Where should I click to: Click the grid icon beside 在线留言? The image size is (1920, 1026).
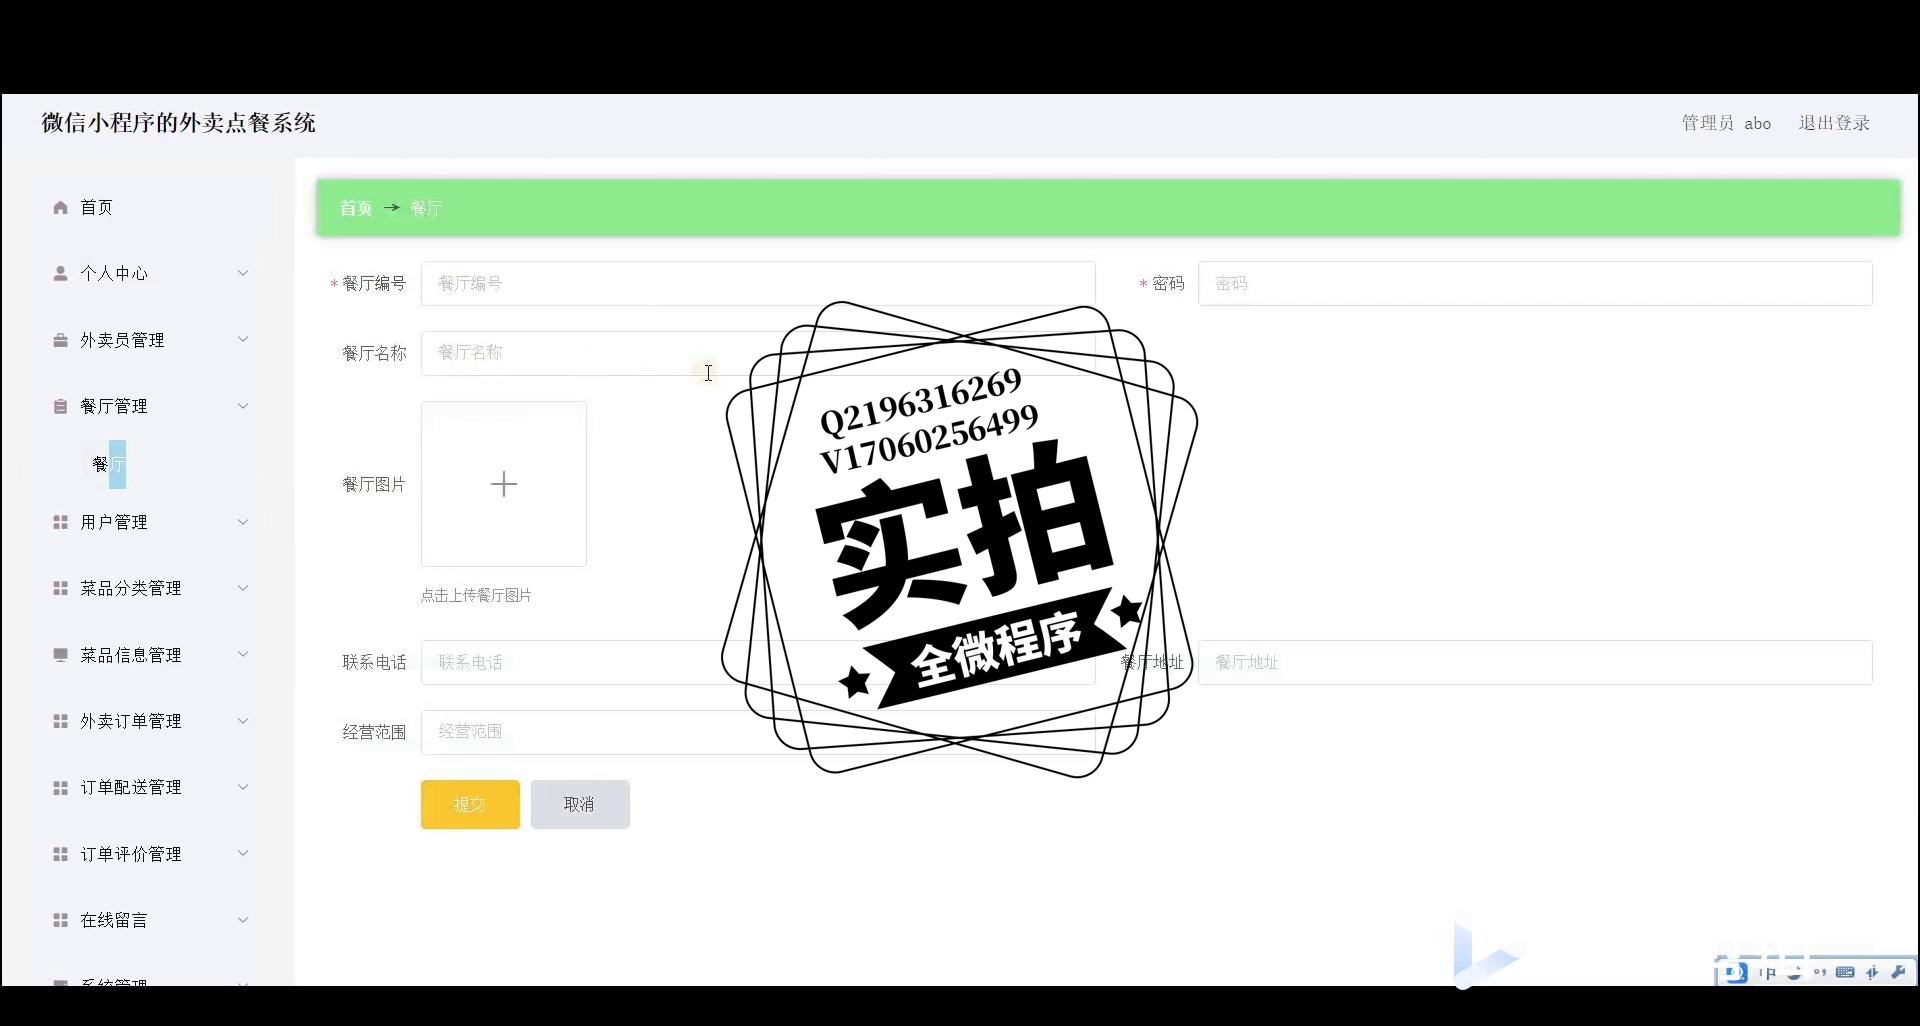[60, 920]
